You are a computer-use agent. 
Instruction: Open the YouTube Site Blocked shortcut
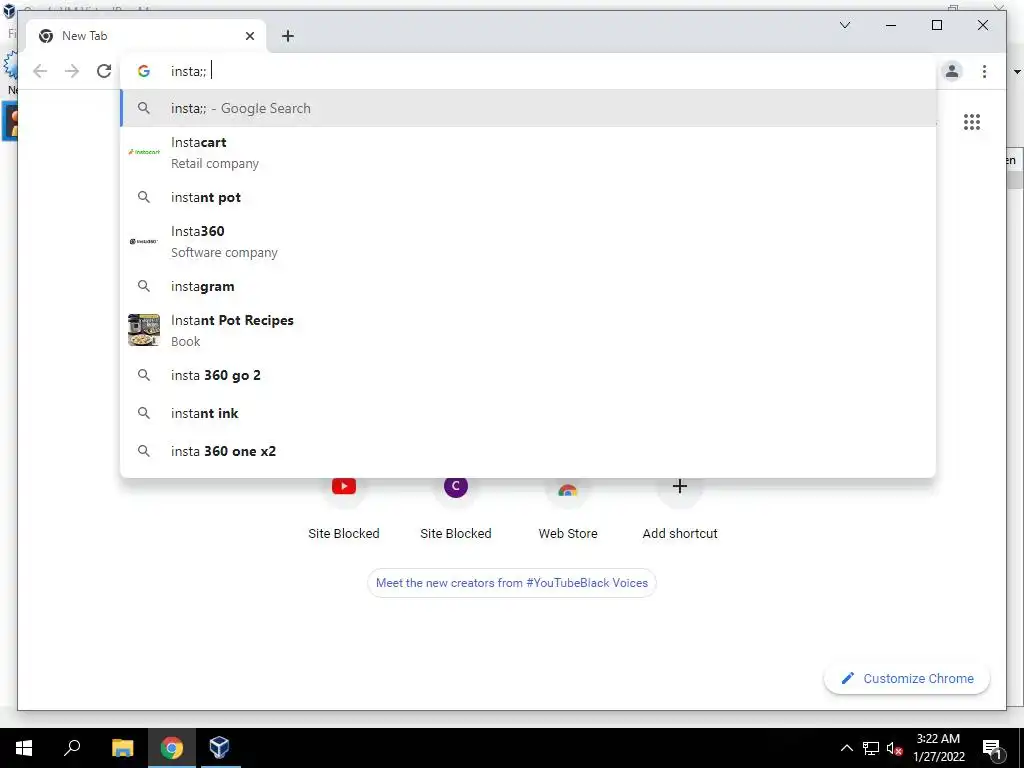344,506
